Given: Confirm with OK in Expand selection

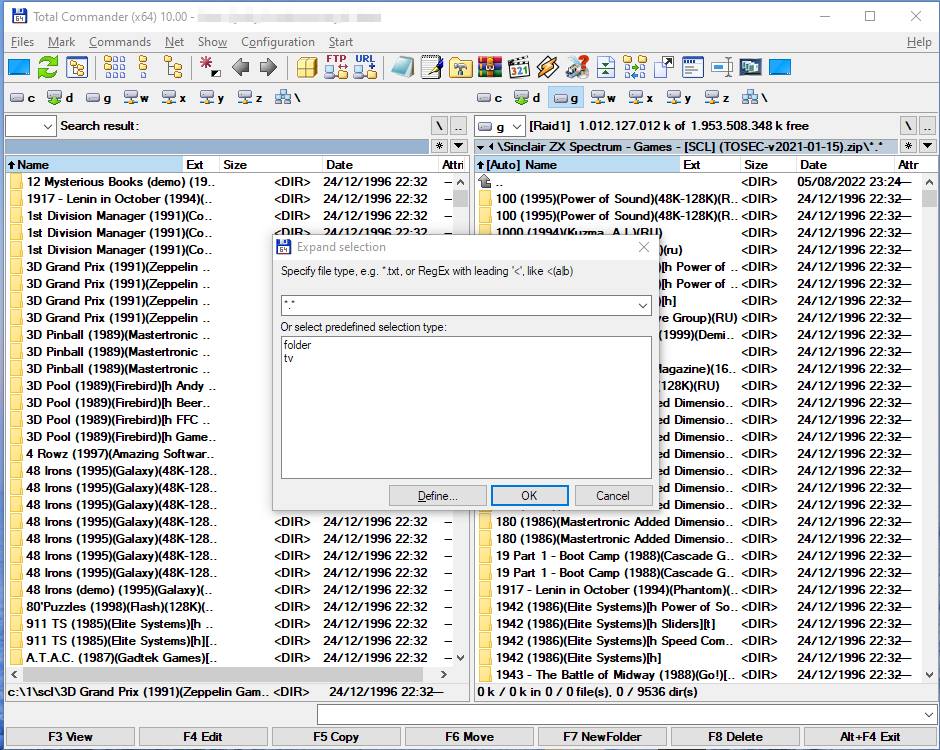Looking at the screenshot, I should (529, 496).
